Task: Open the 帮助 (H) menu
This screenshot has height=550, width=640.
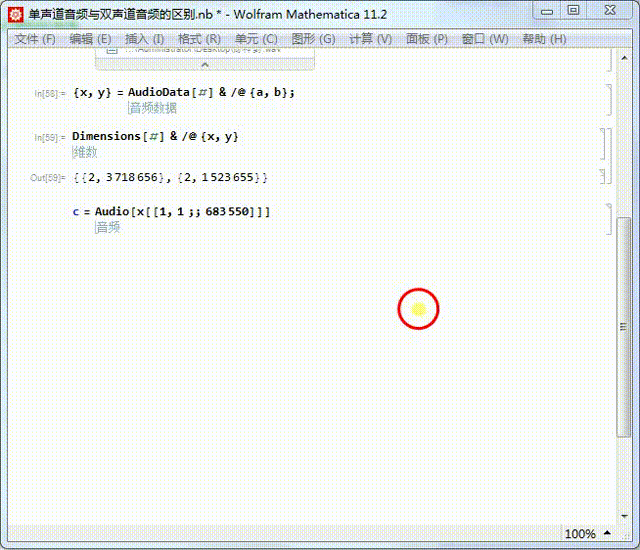Action: pos(544,39)
